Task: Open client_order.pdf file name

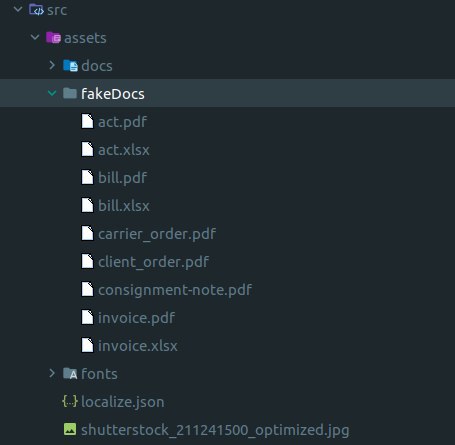Action: pos(154,262)
